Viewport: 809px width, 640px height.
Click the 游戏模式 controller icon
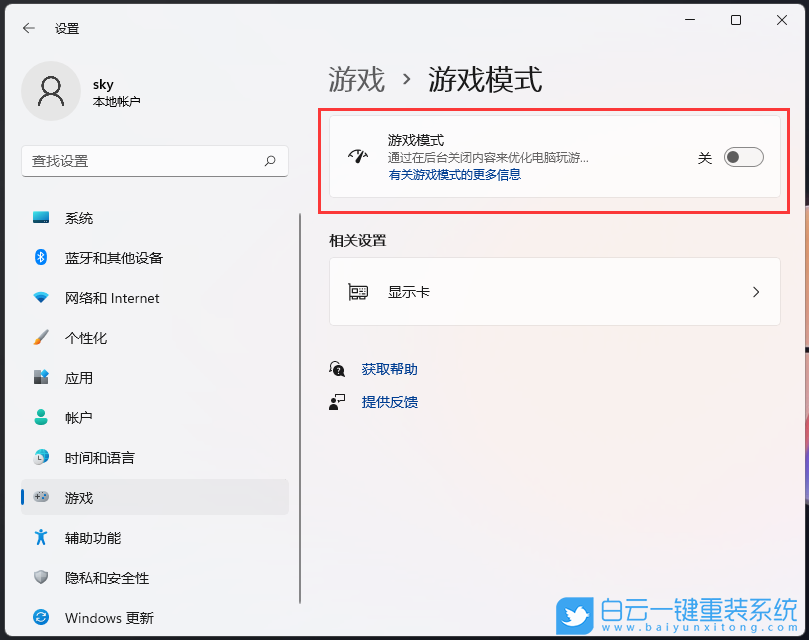tap(358, 156)
